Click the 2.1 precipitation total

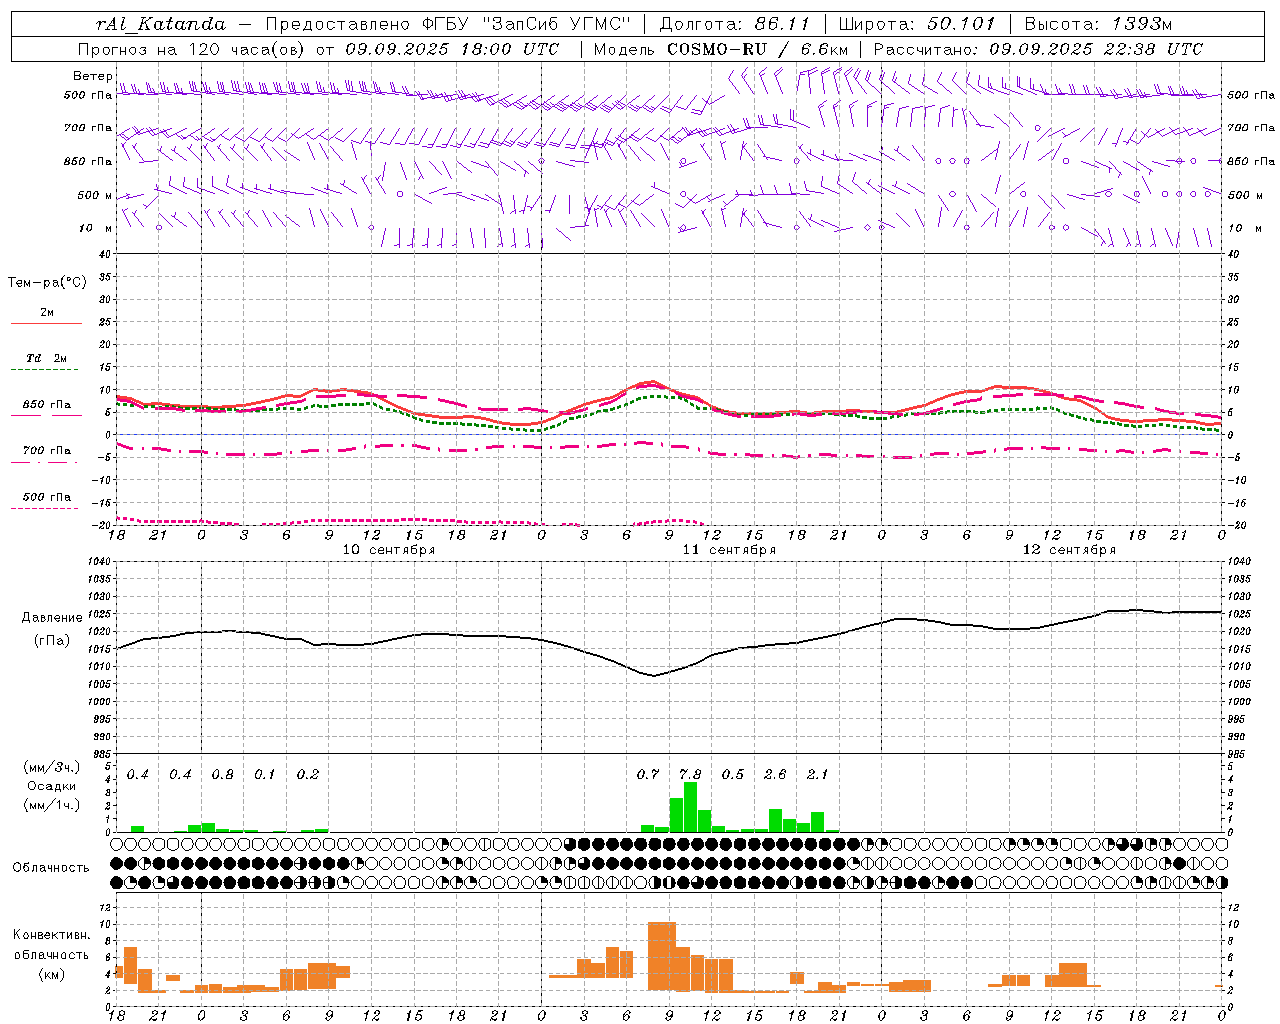(817, 774)
